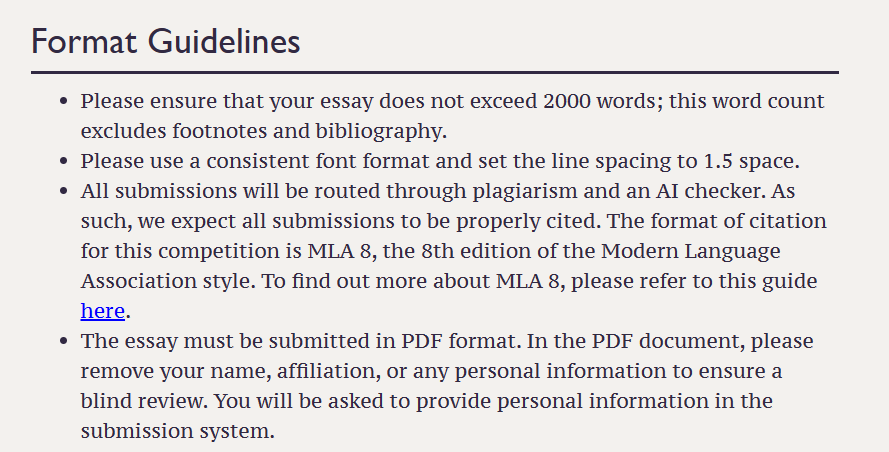Image resolution: width=889 pixels, height=452 pixels.
Task: Click the bullet before 'Please use a consistent'
Action: point(64,162)
